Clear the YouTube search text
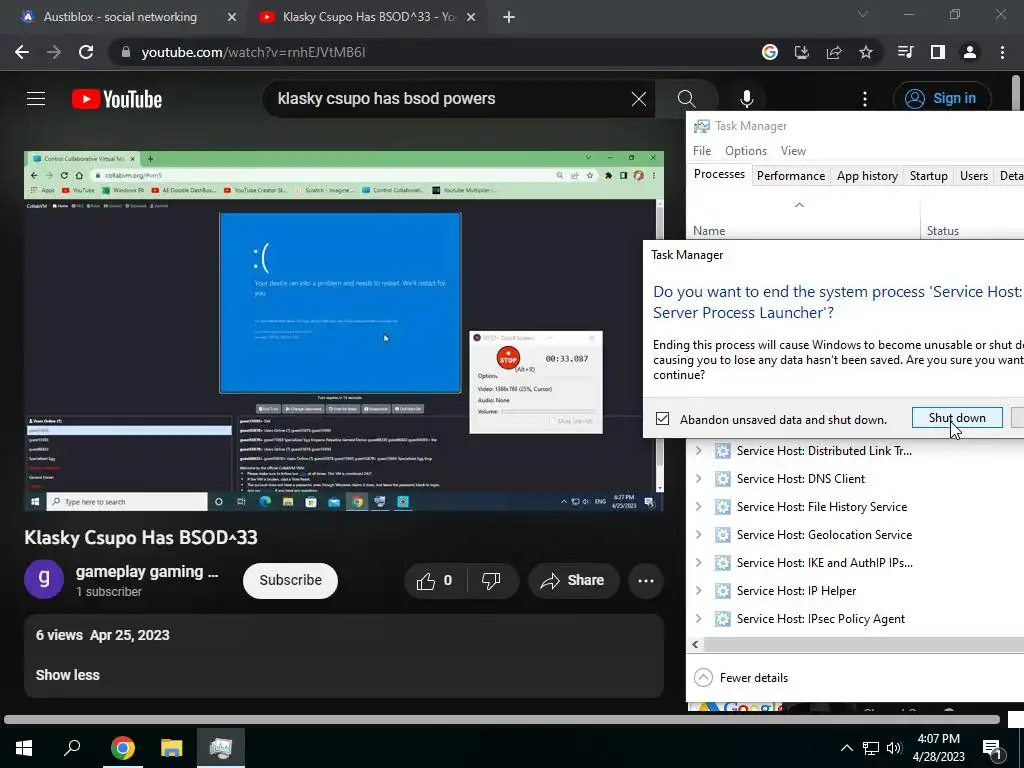Screen dimensions: 1024x768 639,99
